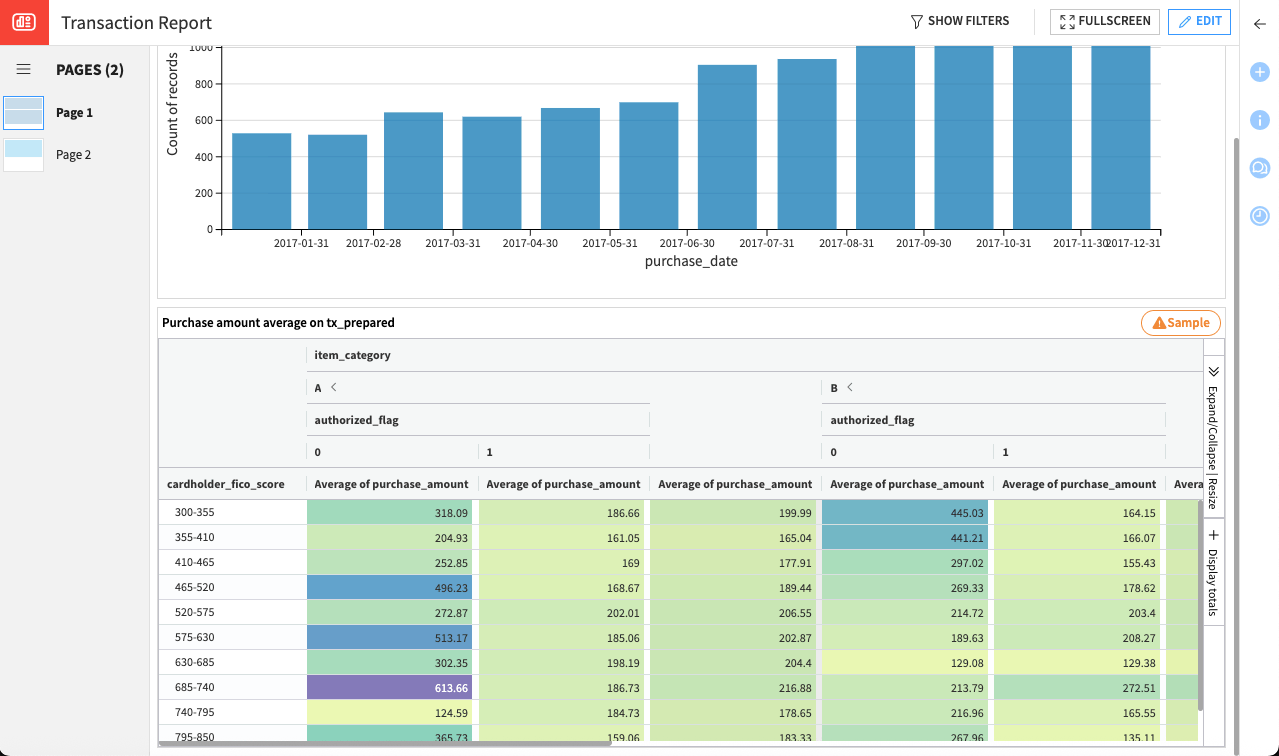Click the double-chevron to expand the side panel
Screen dimensions: 1279x756
coord(1213,370)
